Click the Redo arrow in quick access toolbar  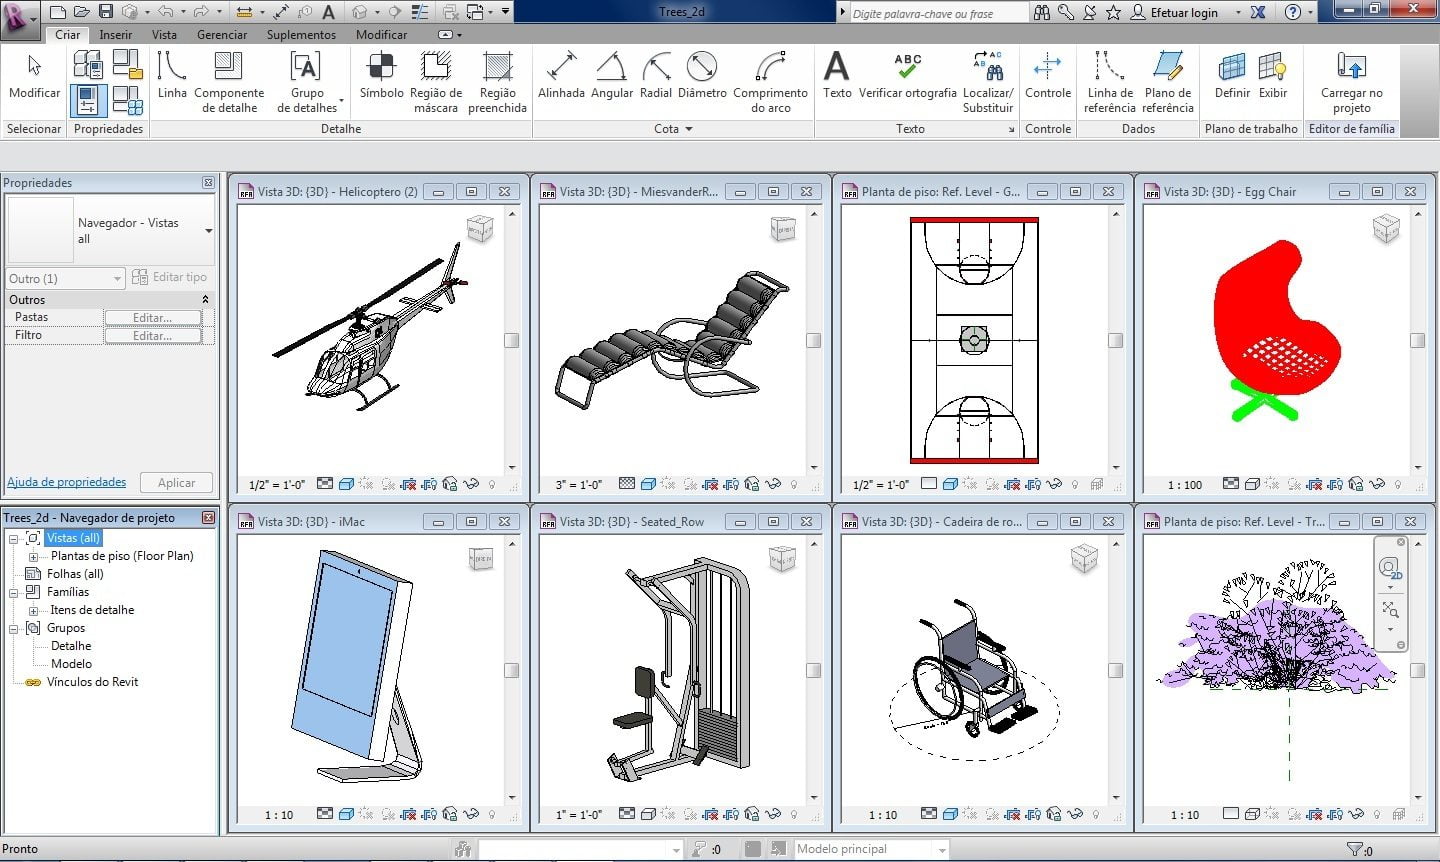pos(200,12)
